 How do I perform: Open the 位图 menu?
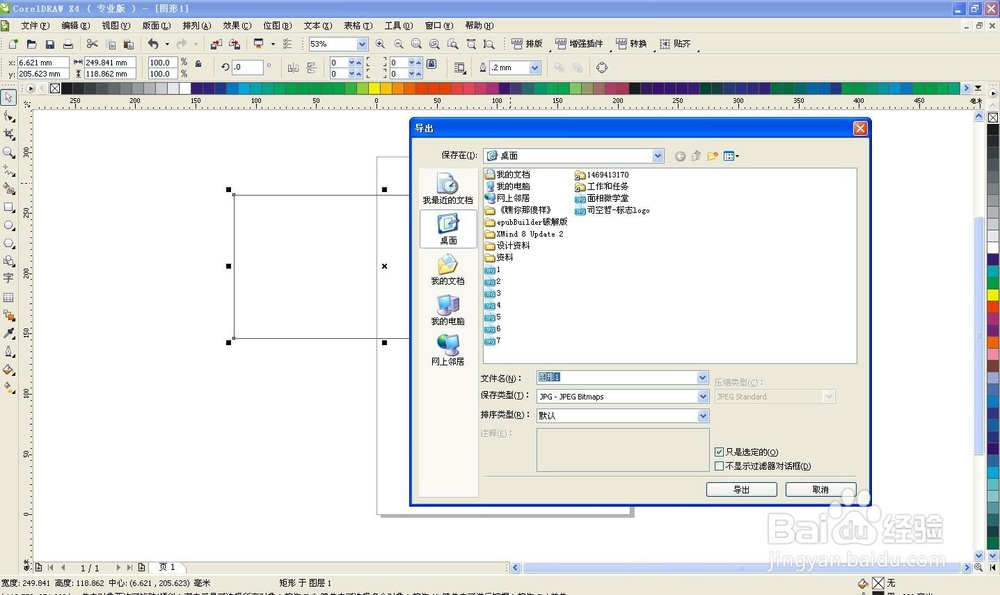[277, 26]
